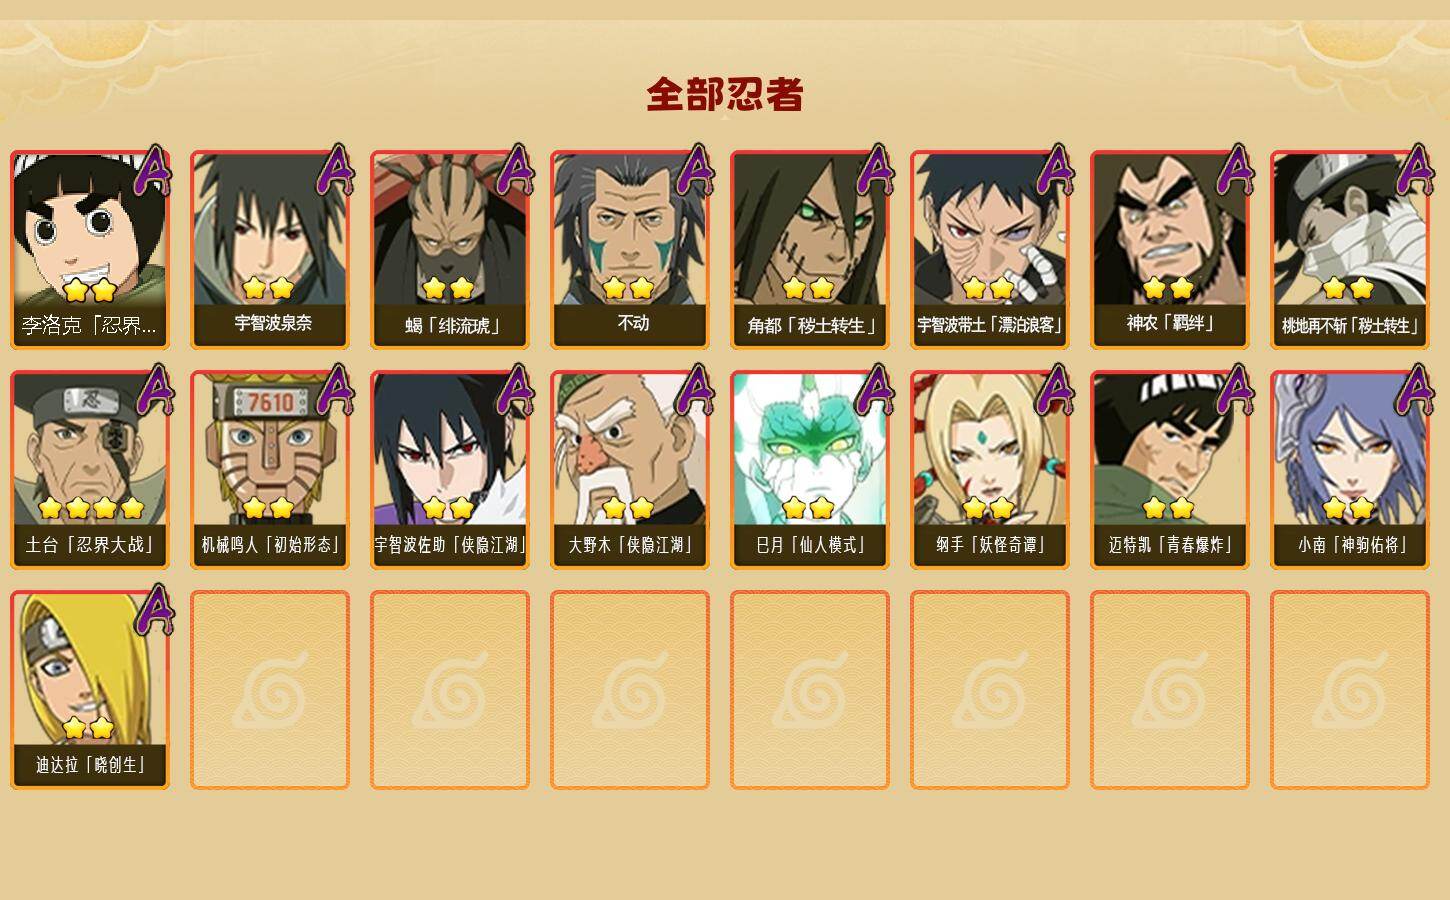Select the 宇智波佐助「侠隐江湖」card
1450x900 pixels.
click(450, 470)
